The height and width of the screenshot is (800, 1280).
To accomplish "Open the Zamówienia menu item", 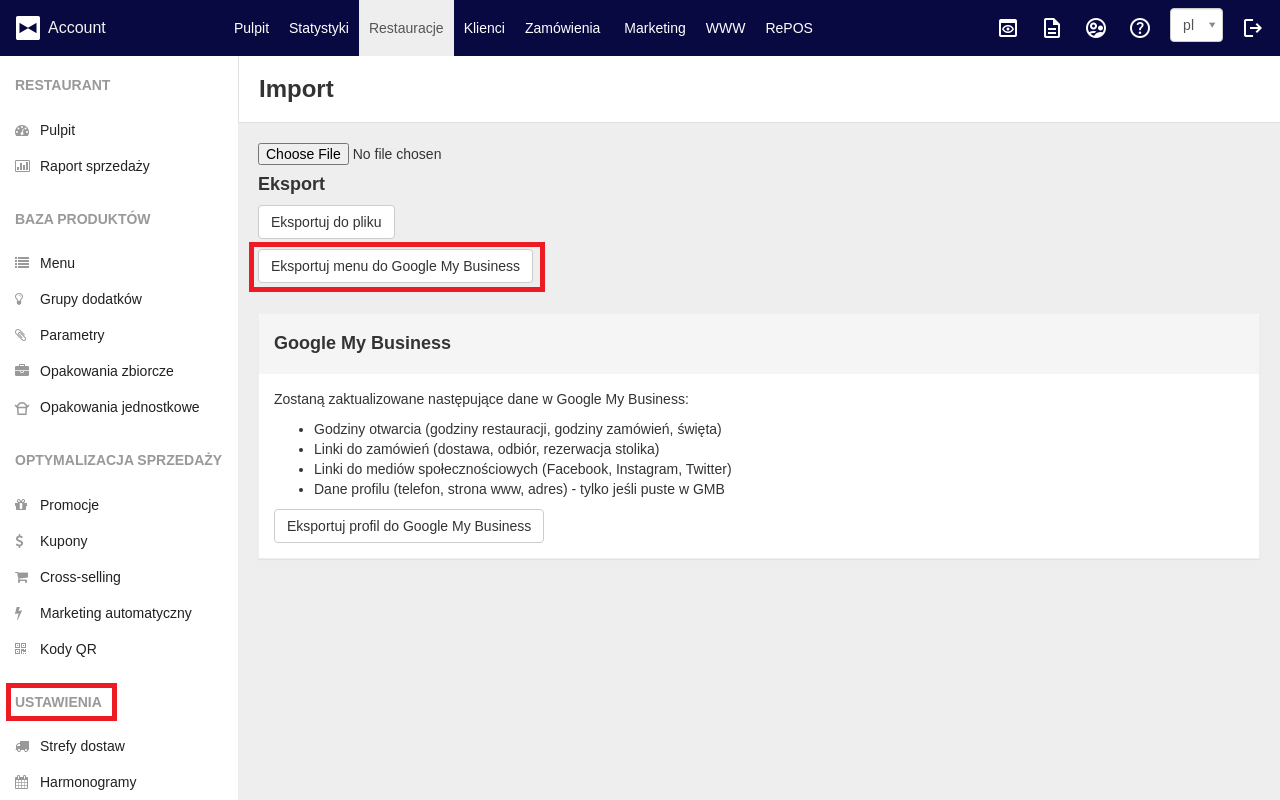I will 562,28.
